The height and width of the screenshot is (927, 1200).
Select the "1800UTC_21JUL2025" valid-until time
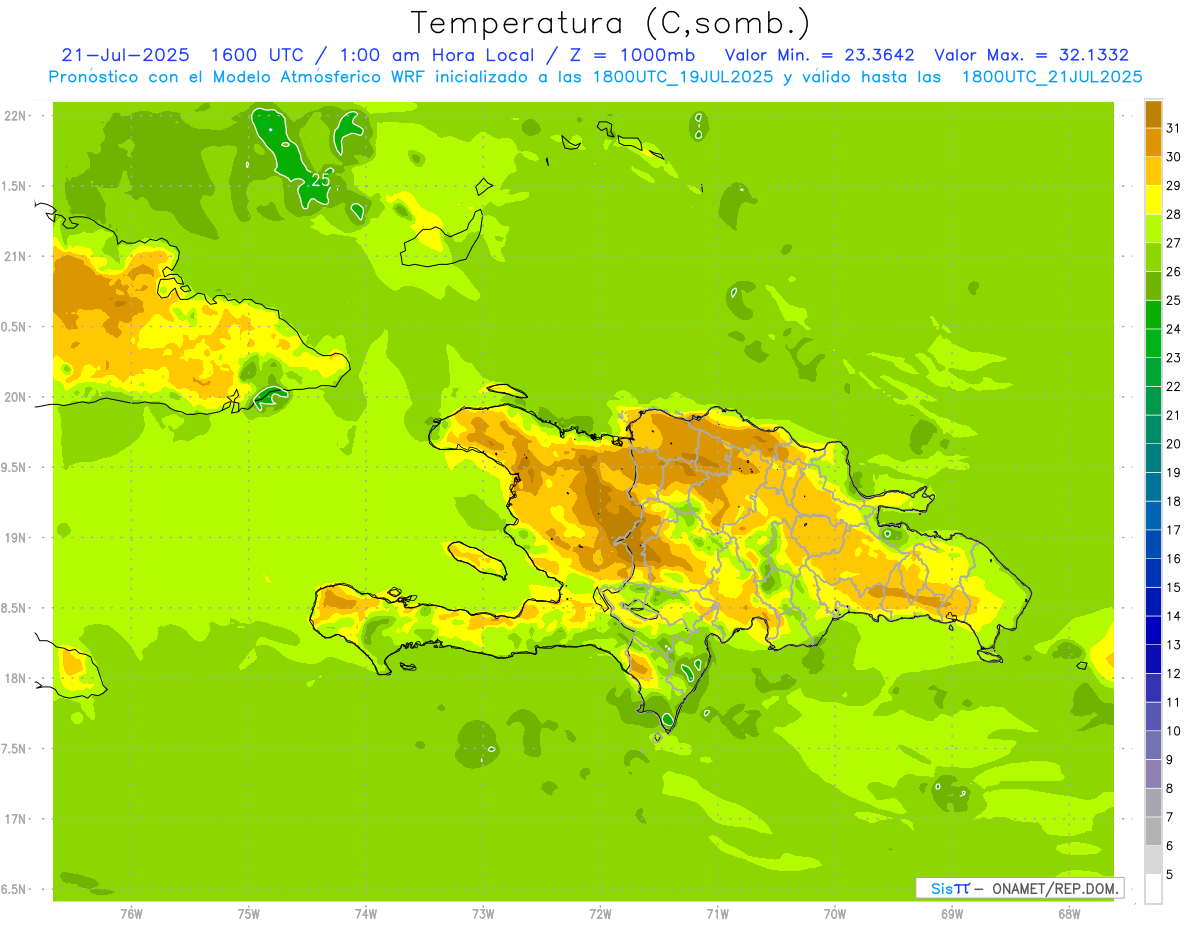(1052, 77)
